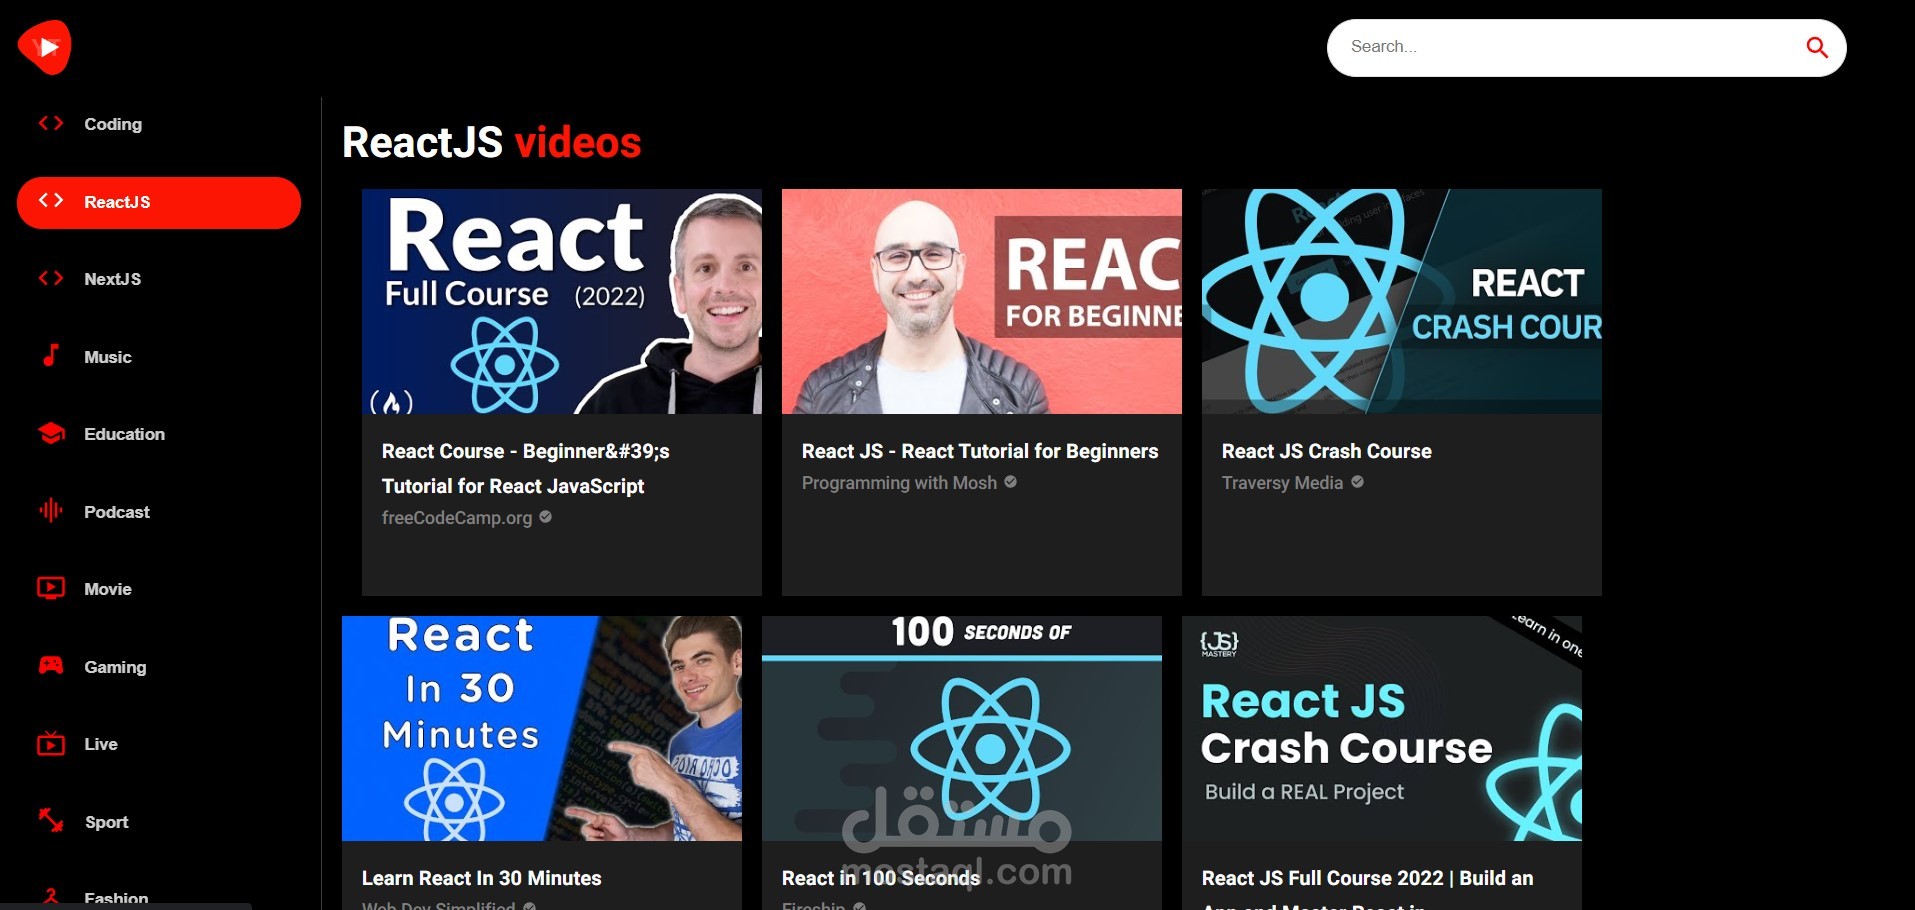Viewport: 1915px width, 910px height.
Task: Click the 'Learn React In 30 Minutes' thumbnail
Action: 542,727
